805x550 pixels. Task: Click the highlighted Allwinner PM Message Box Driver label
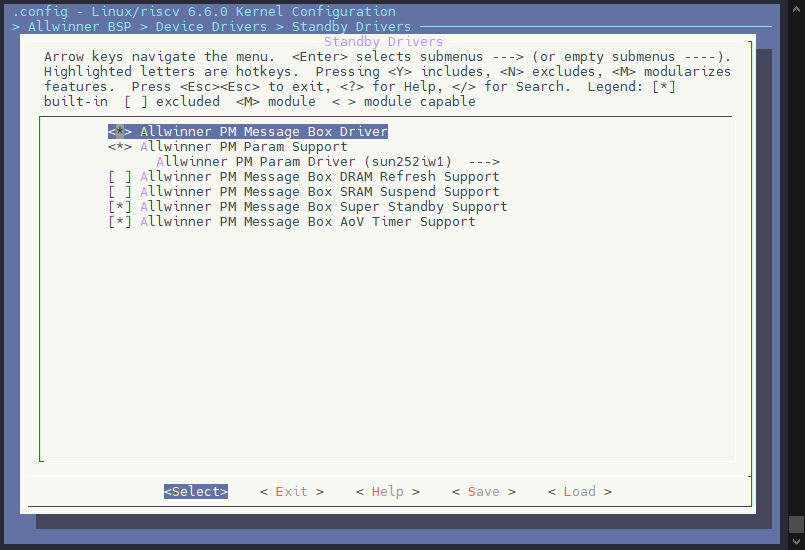263,132
